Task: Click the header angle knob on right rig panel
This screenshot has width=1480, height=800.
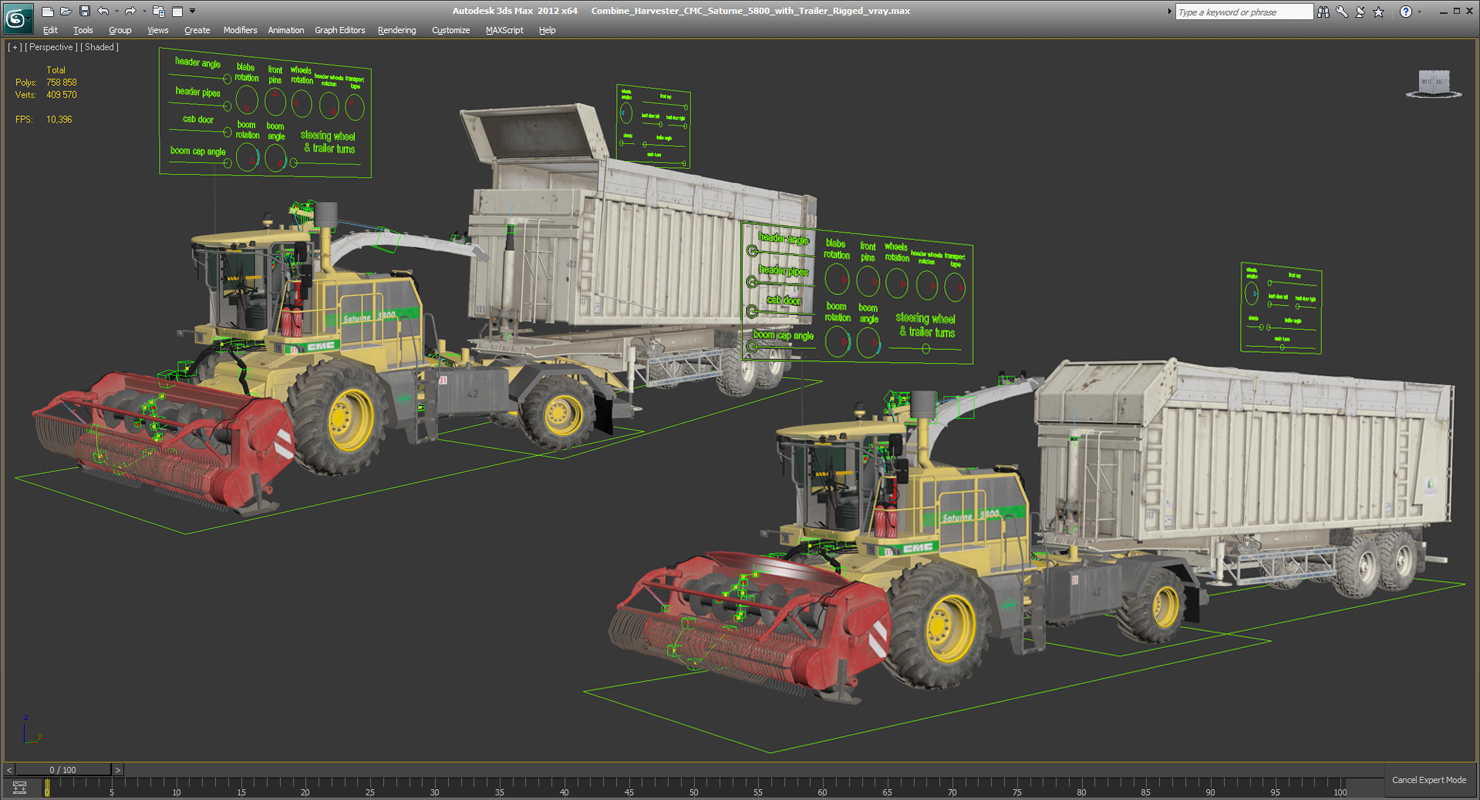Action: pyautogui.click(x=753, y=252)
